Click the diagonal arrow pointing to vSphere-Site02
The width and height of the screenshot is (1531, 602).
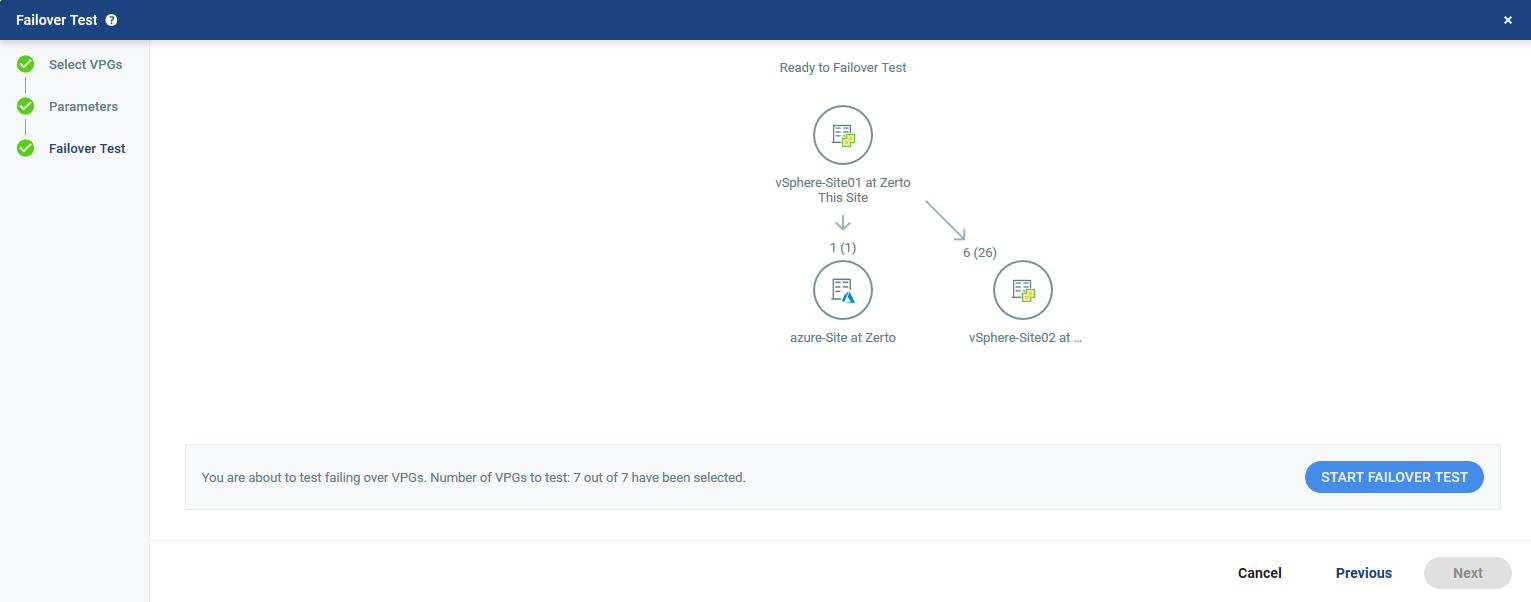[945, 220]
